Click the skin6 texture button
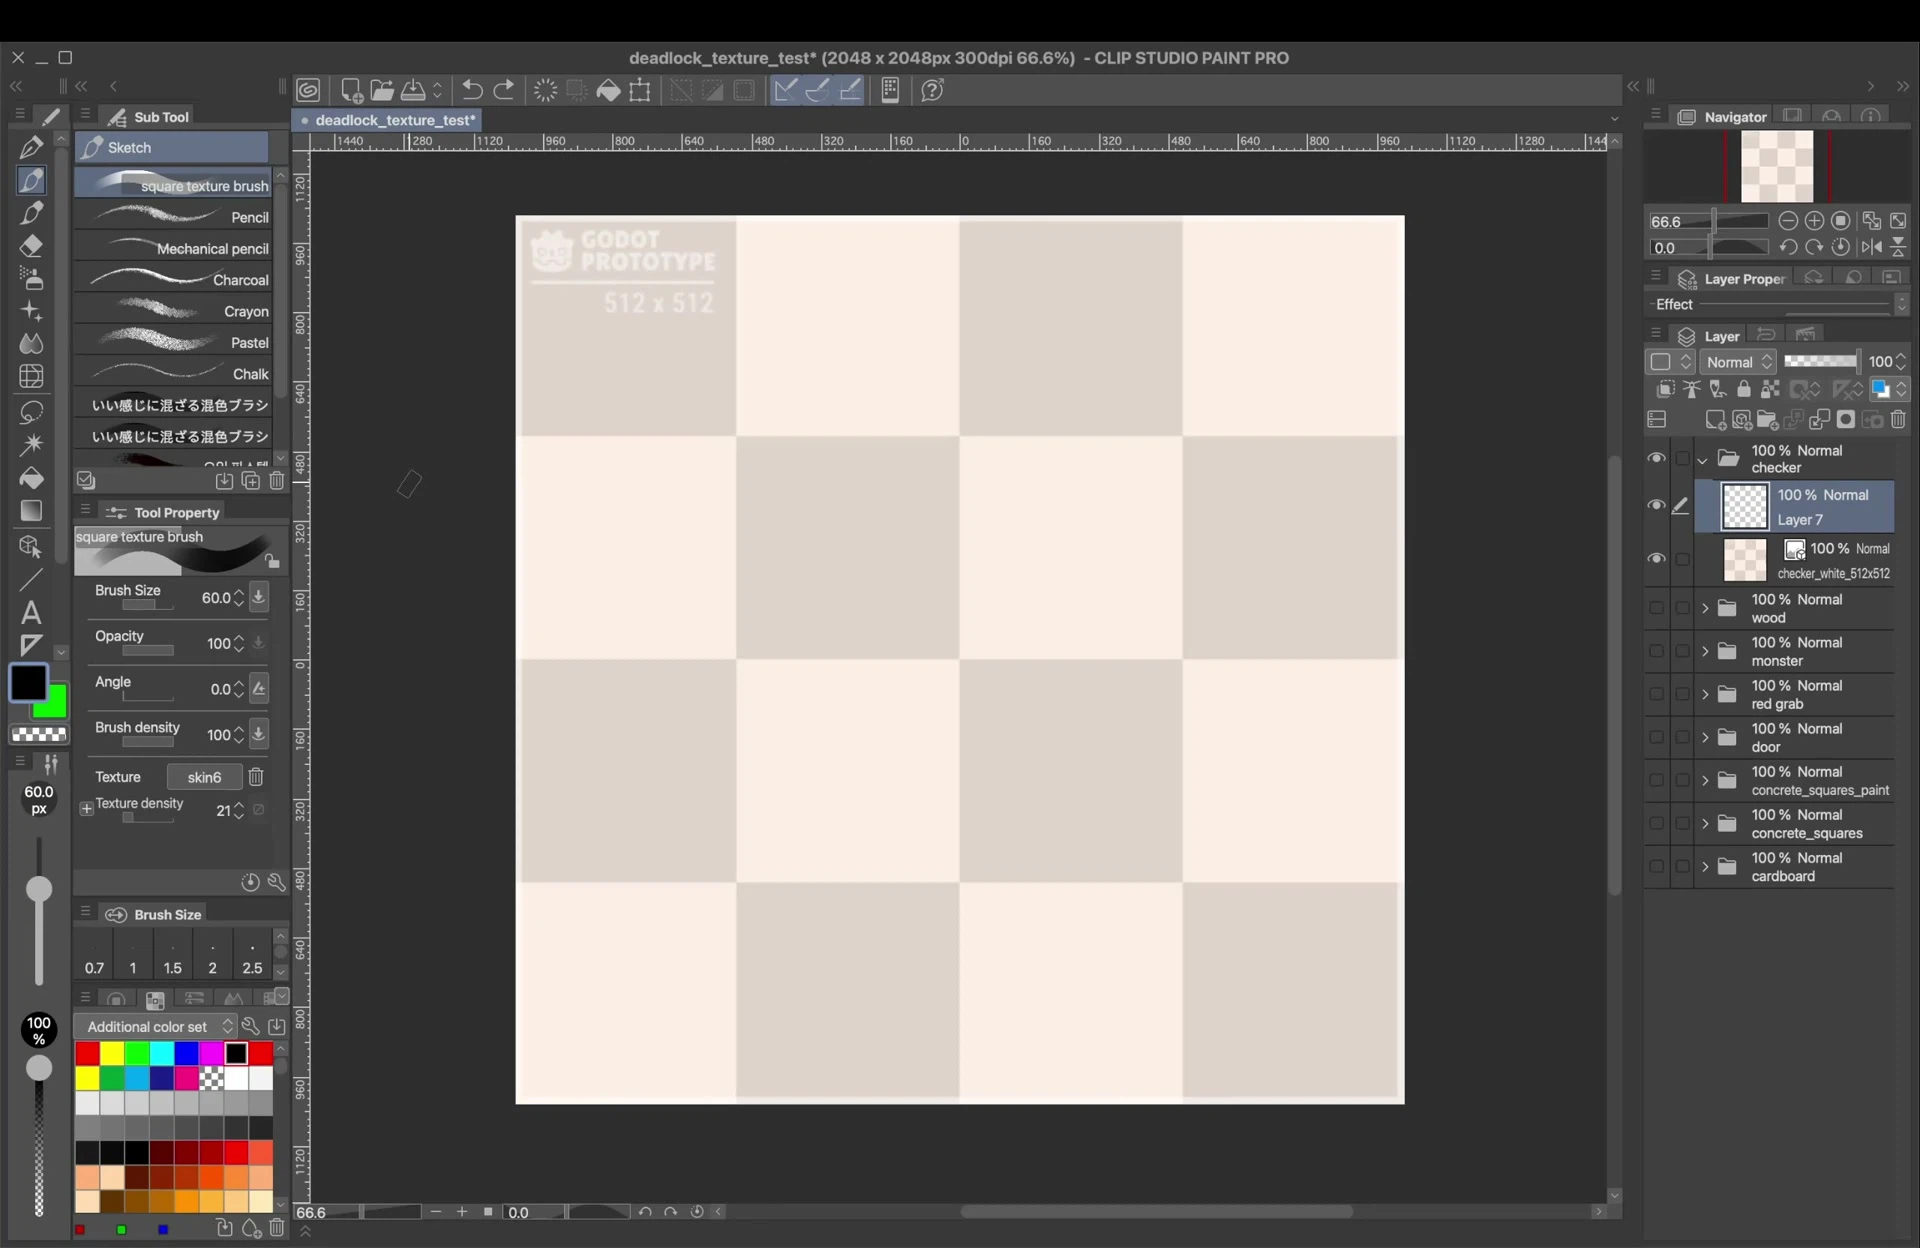Image resolution: width=1920 pixels, height=1248 pixels. tap(204, 777)
